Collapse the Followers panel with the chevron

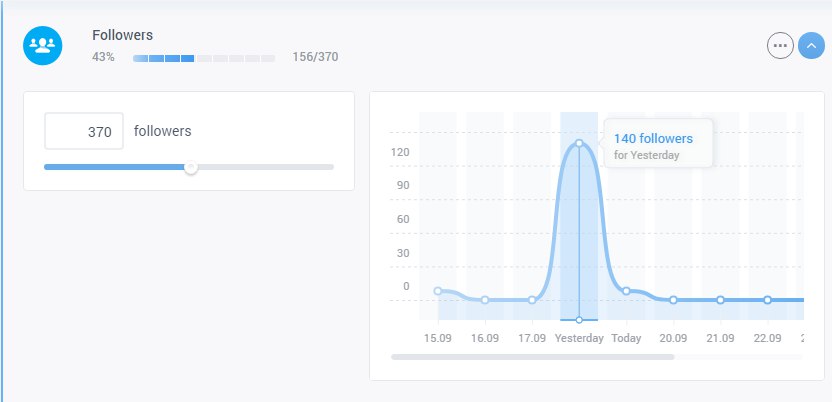(x=811, y=46)
